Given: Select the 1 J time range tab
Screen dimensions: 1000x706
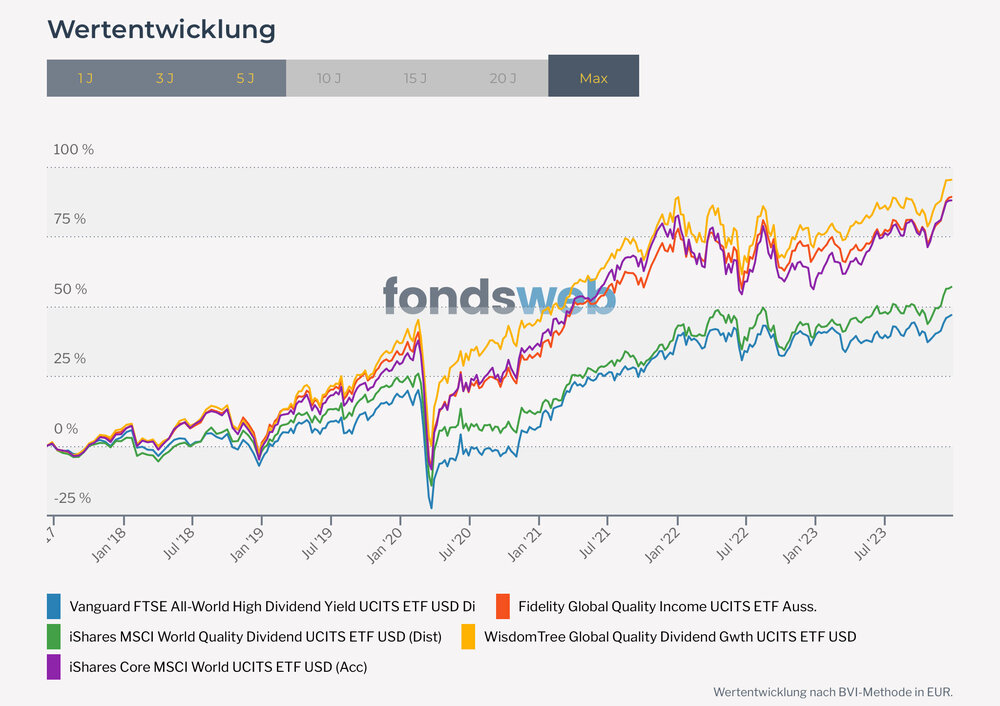Looking at the screenshot, I should (x=86, y=77).
